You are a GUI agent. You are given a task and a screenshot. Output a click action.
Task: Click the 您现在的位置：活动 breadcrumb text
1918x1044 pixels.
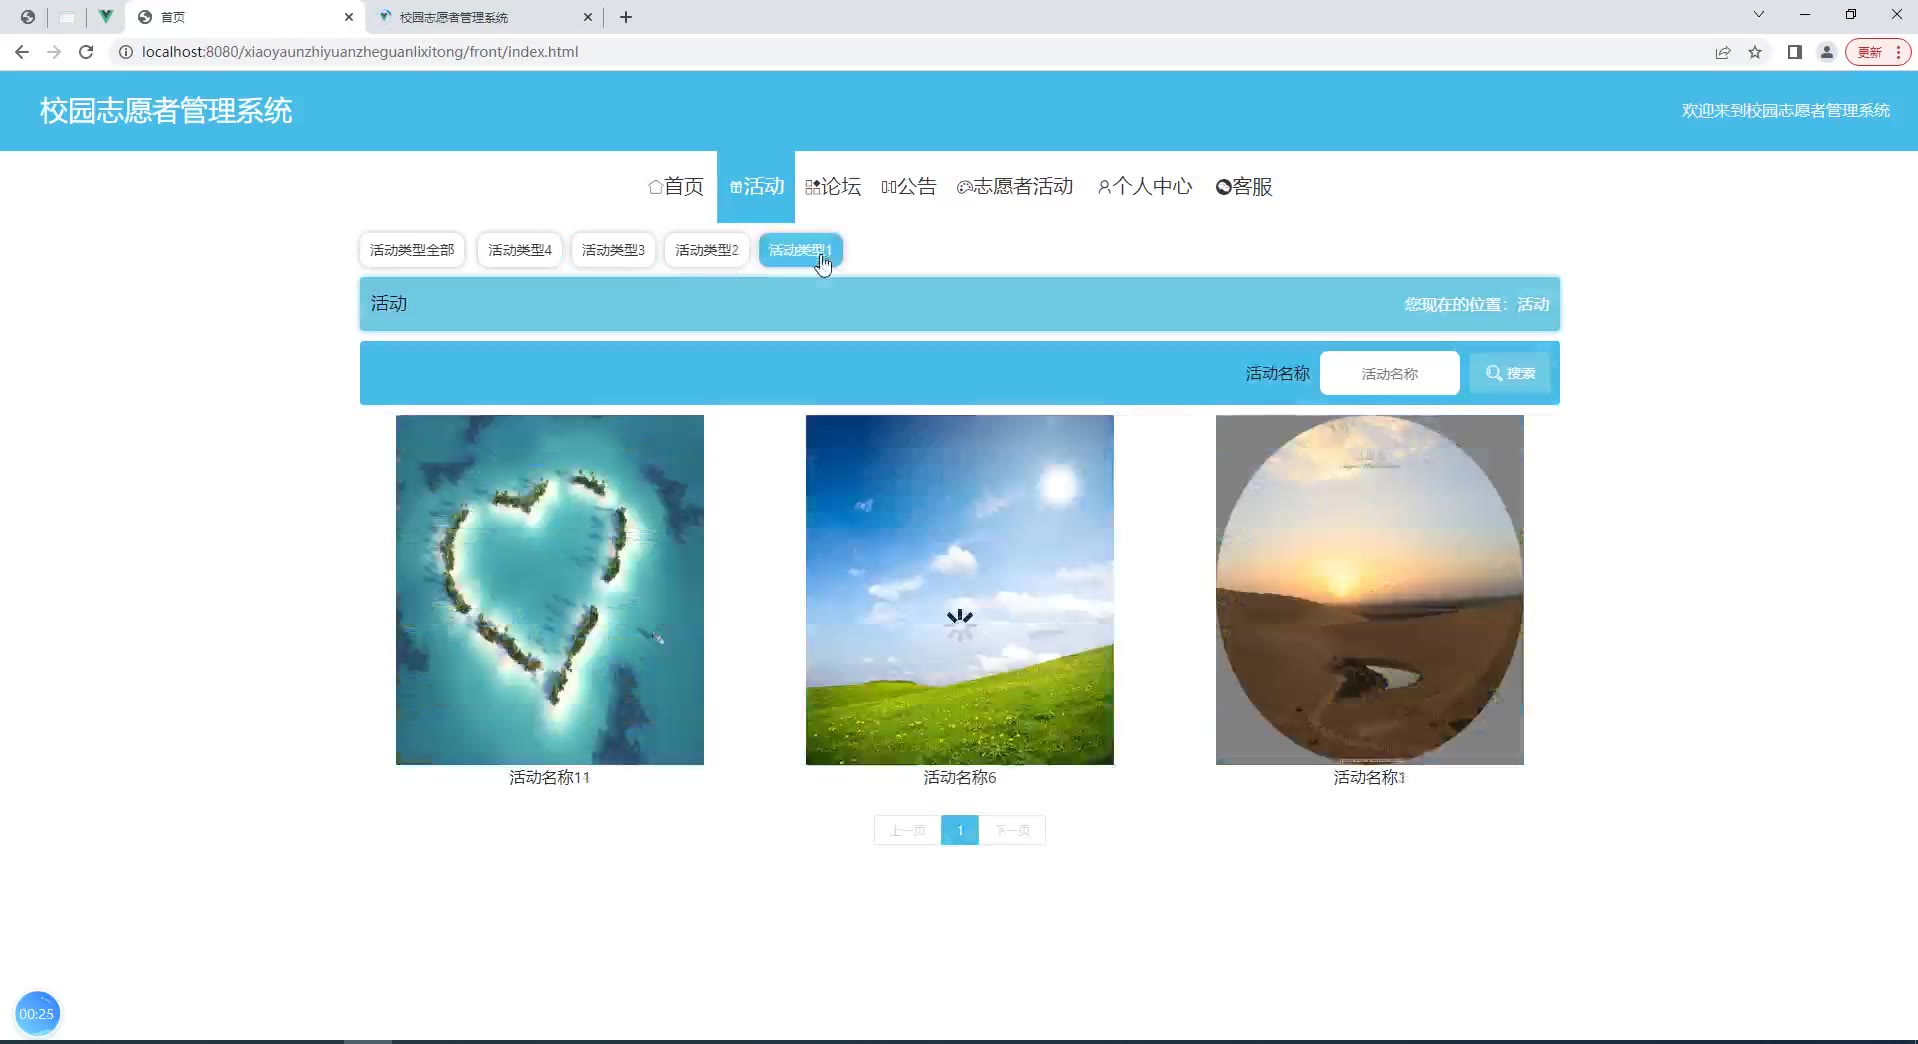pos(1477,304)
